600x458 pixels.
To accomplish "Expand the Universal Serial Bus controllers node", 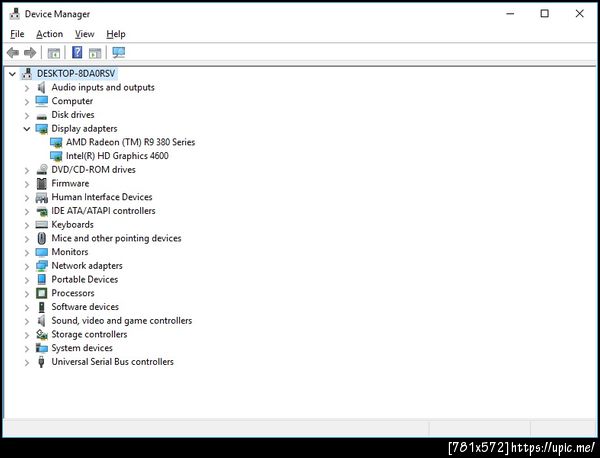I will click(x=26, y=362).
